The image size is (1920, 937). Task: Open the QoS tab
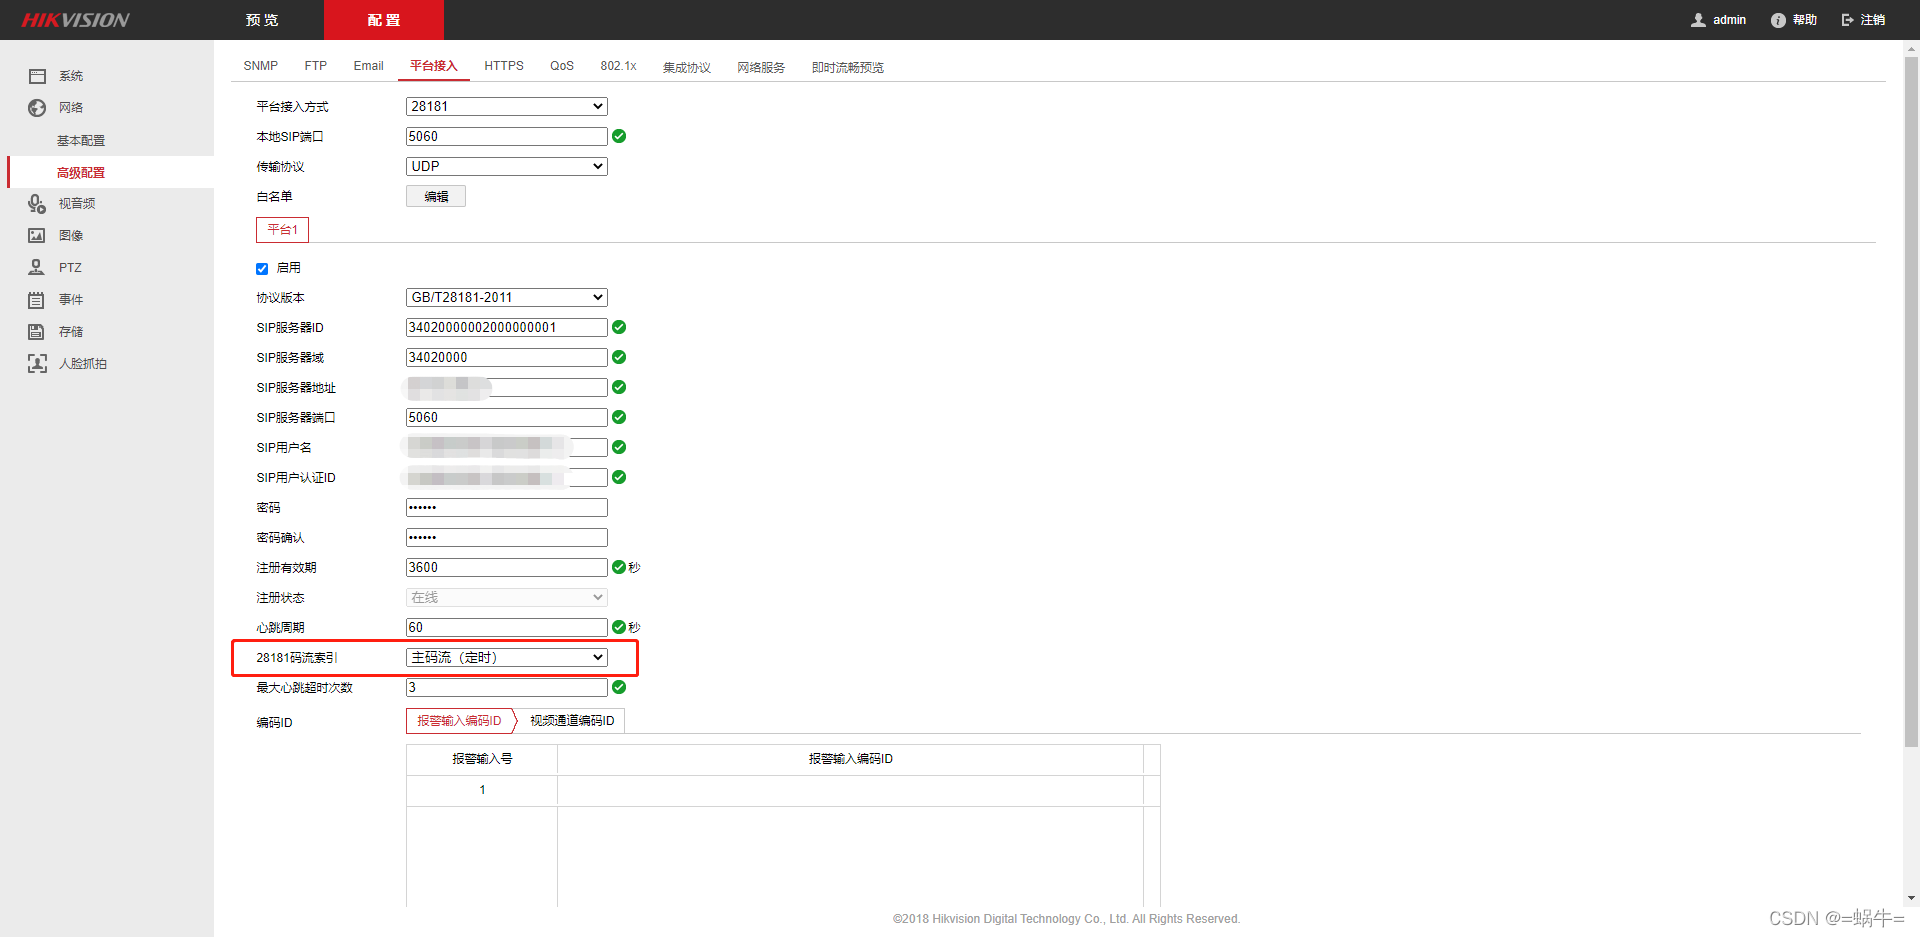coord(562,66)
